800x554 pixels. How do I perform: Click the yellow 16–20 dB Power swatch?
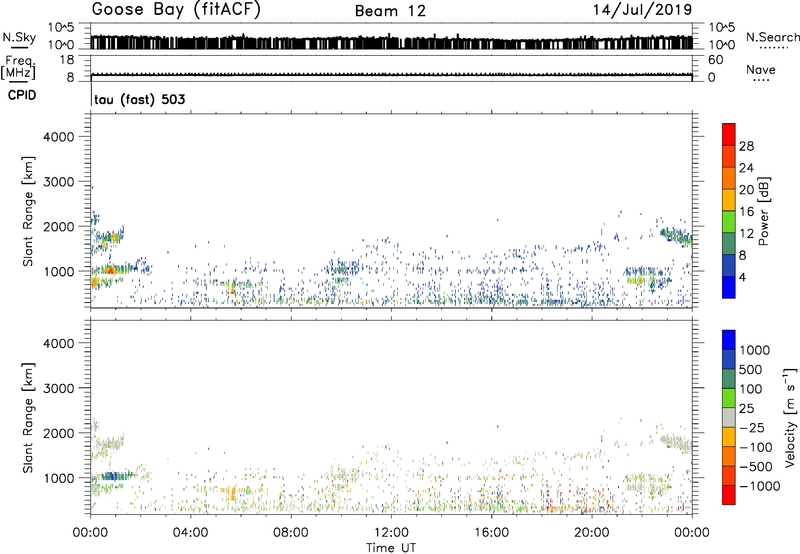click(x=729, y=199)
